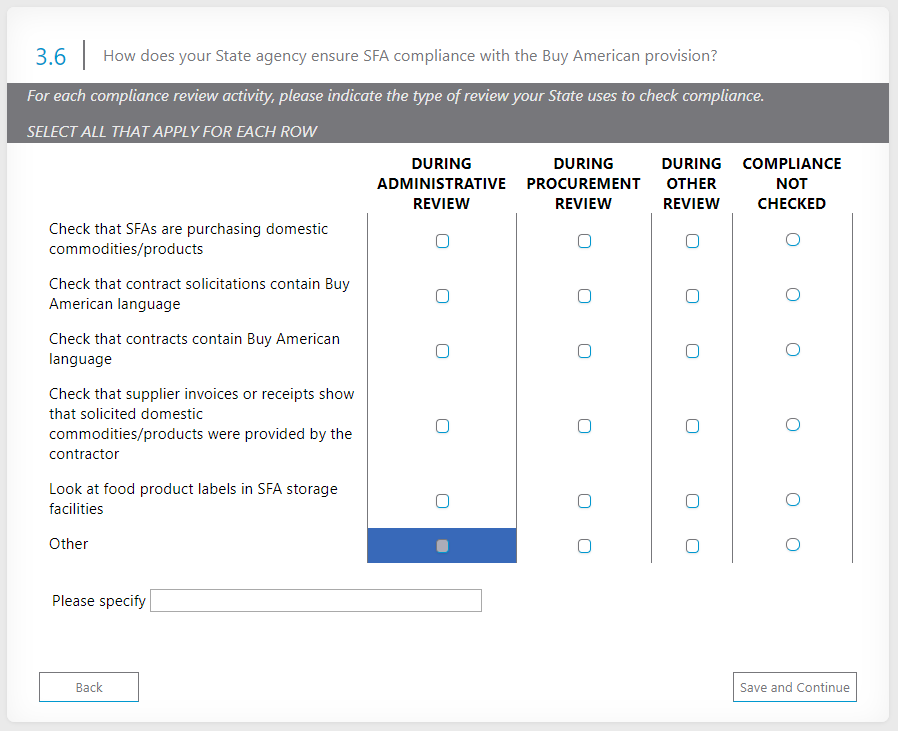Click the Please specify text field
The height and width of the screenshot is (731, 898).
point(316,601)
